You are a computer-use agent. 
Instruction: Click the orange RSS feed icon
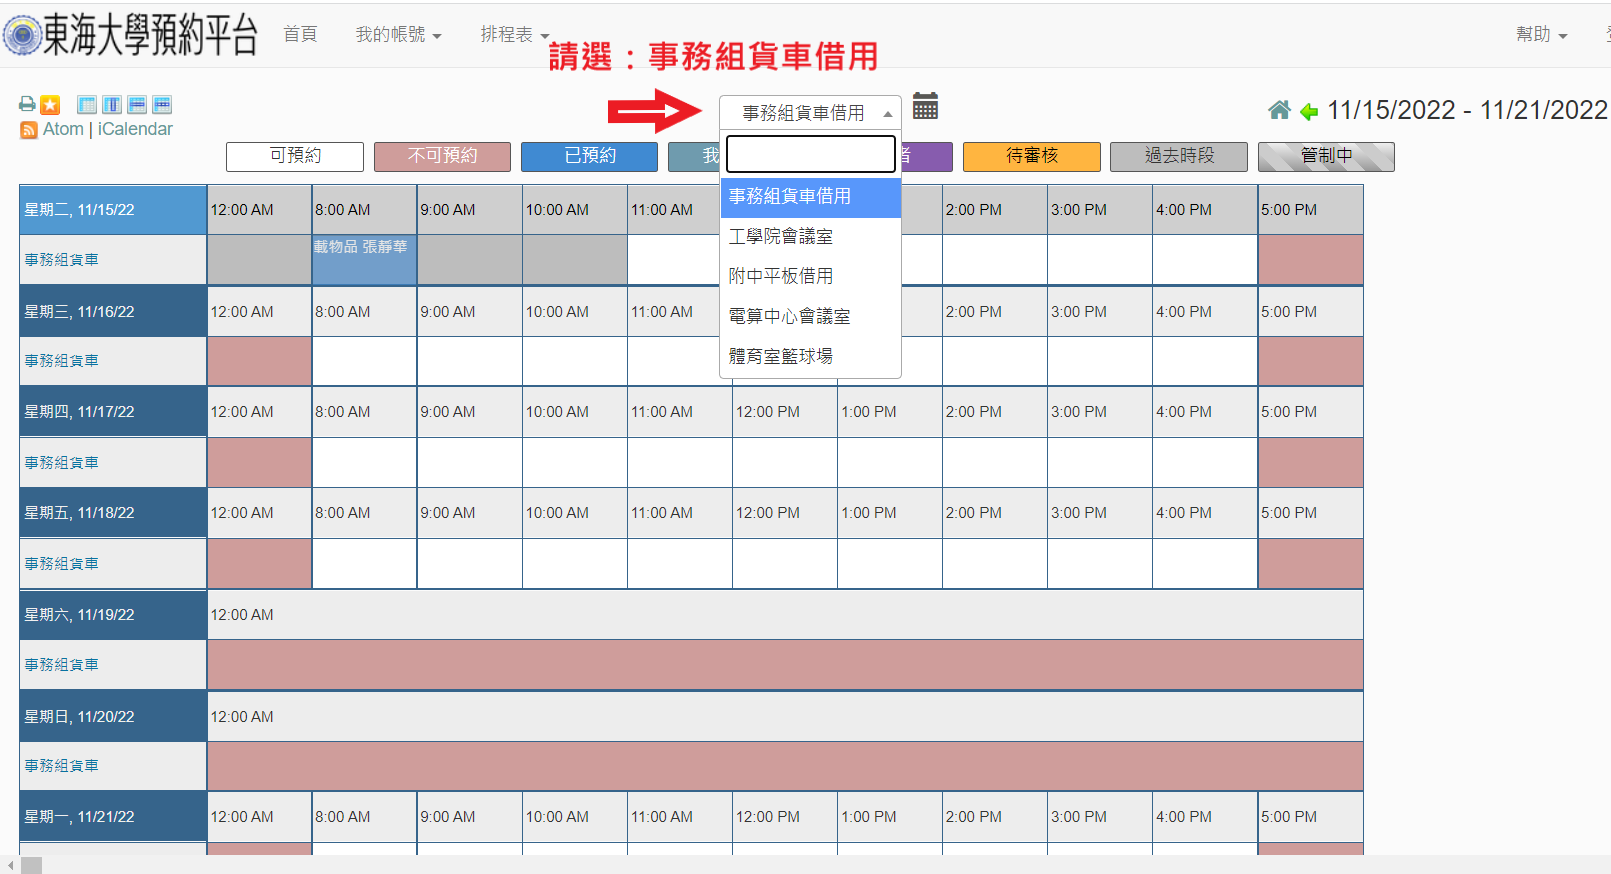29,130
